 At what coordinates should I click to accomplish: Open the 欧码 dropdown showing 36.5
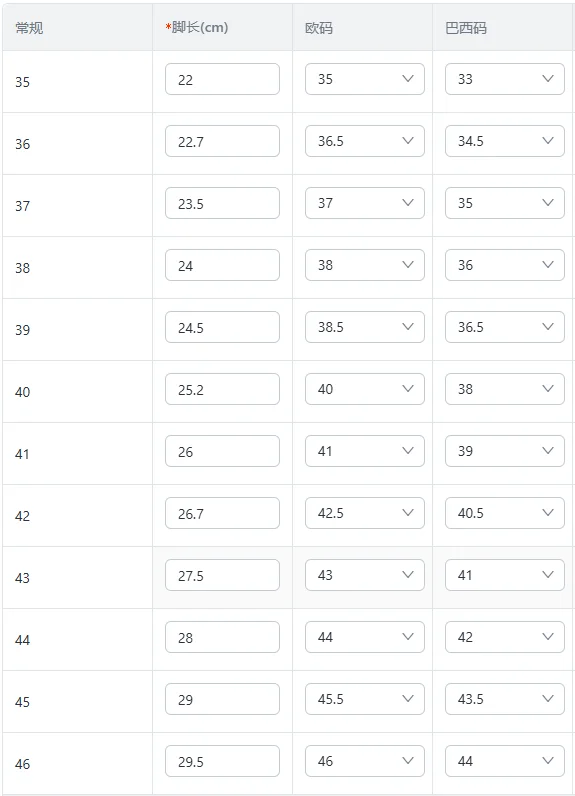(364, 141)
